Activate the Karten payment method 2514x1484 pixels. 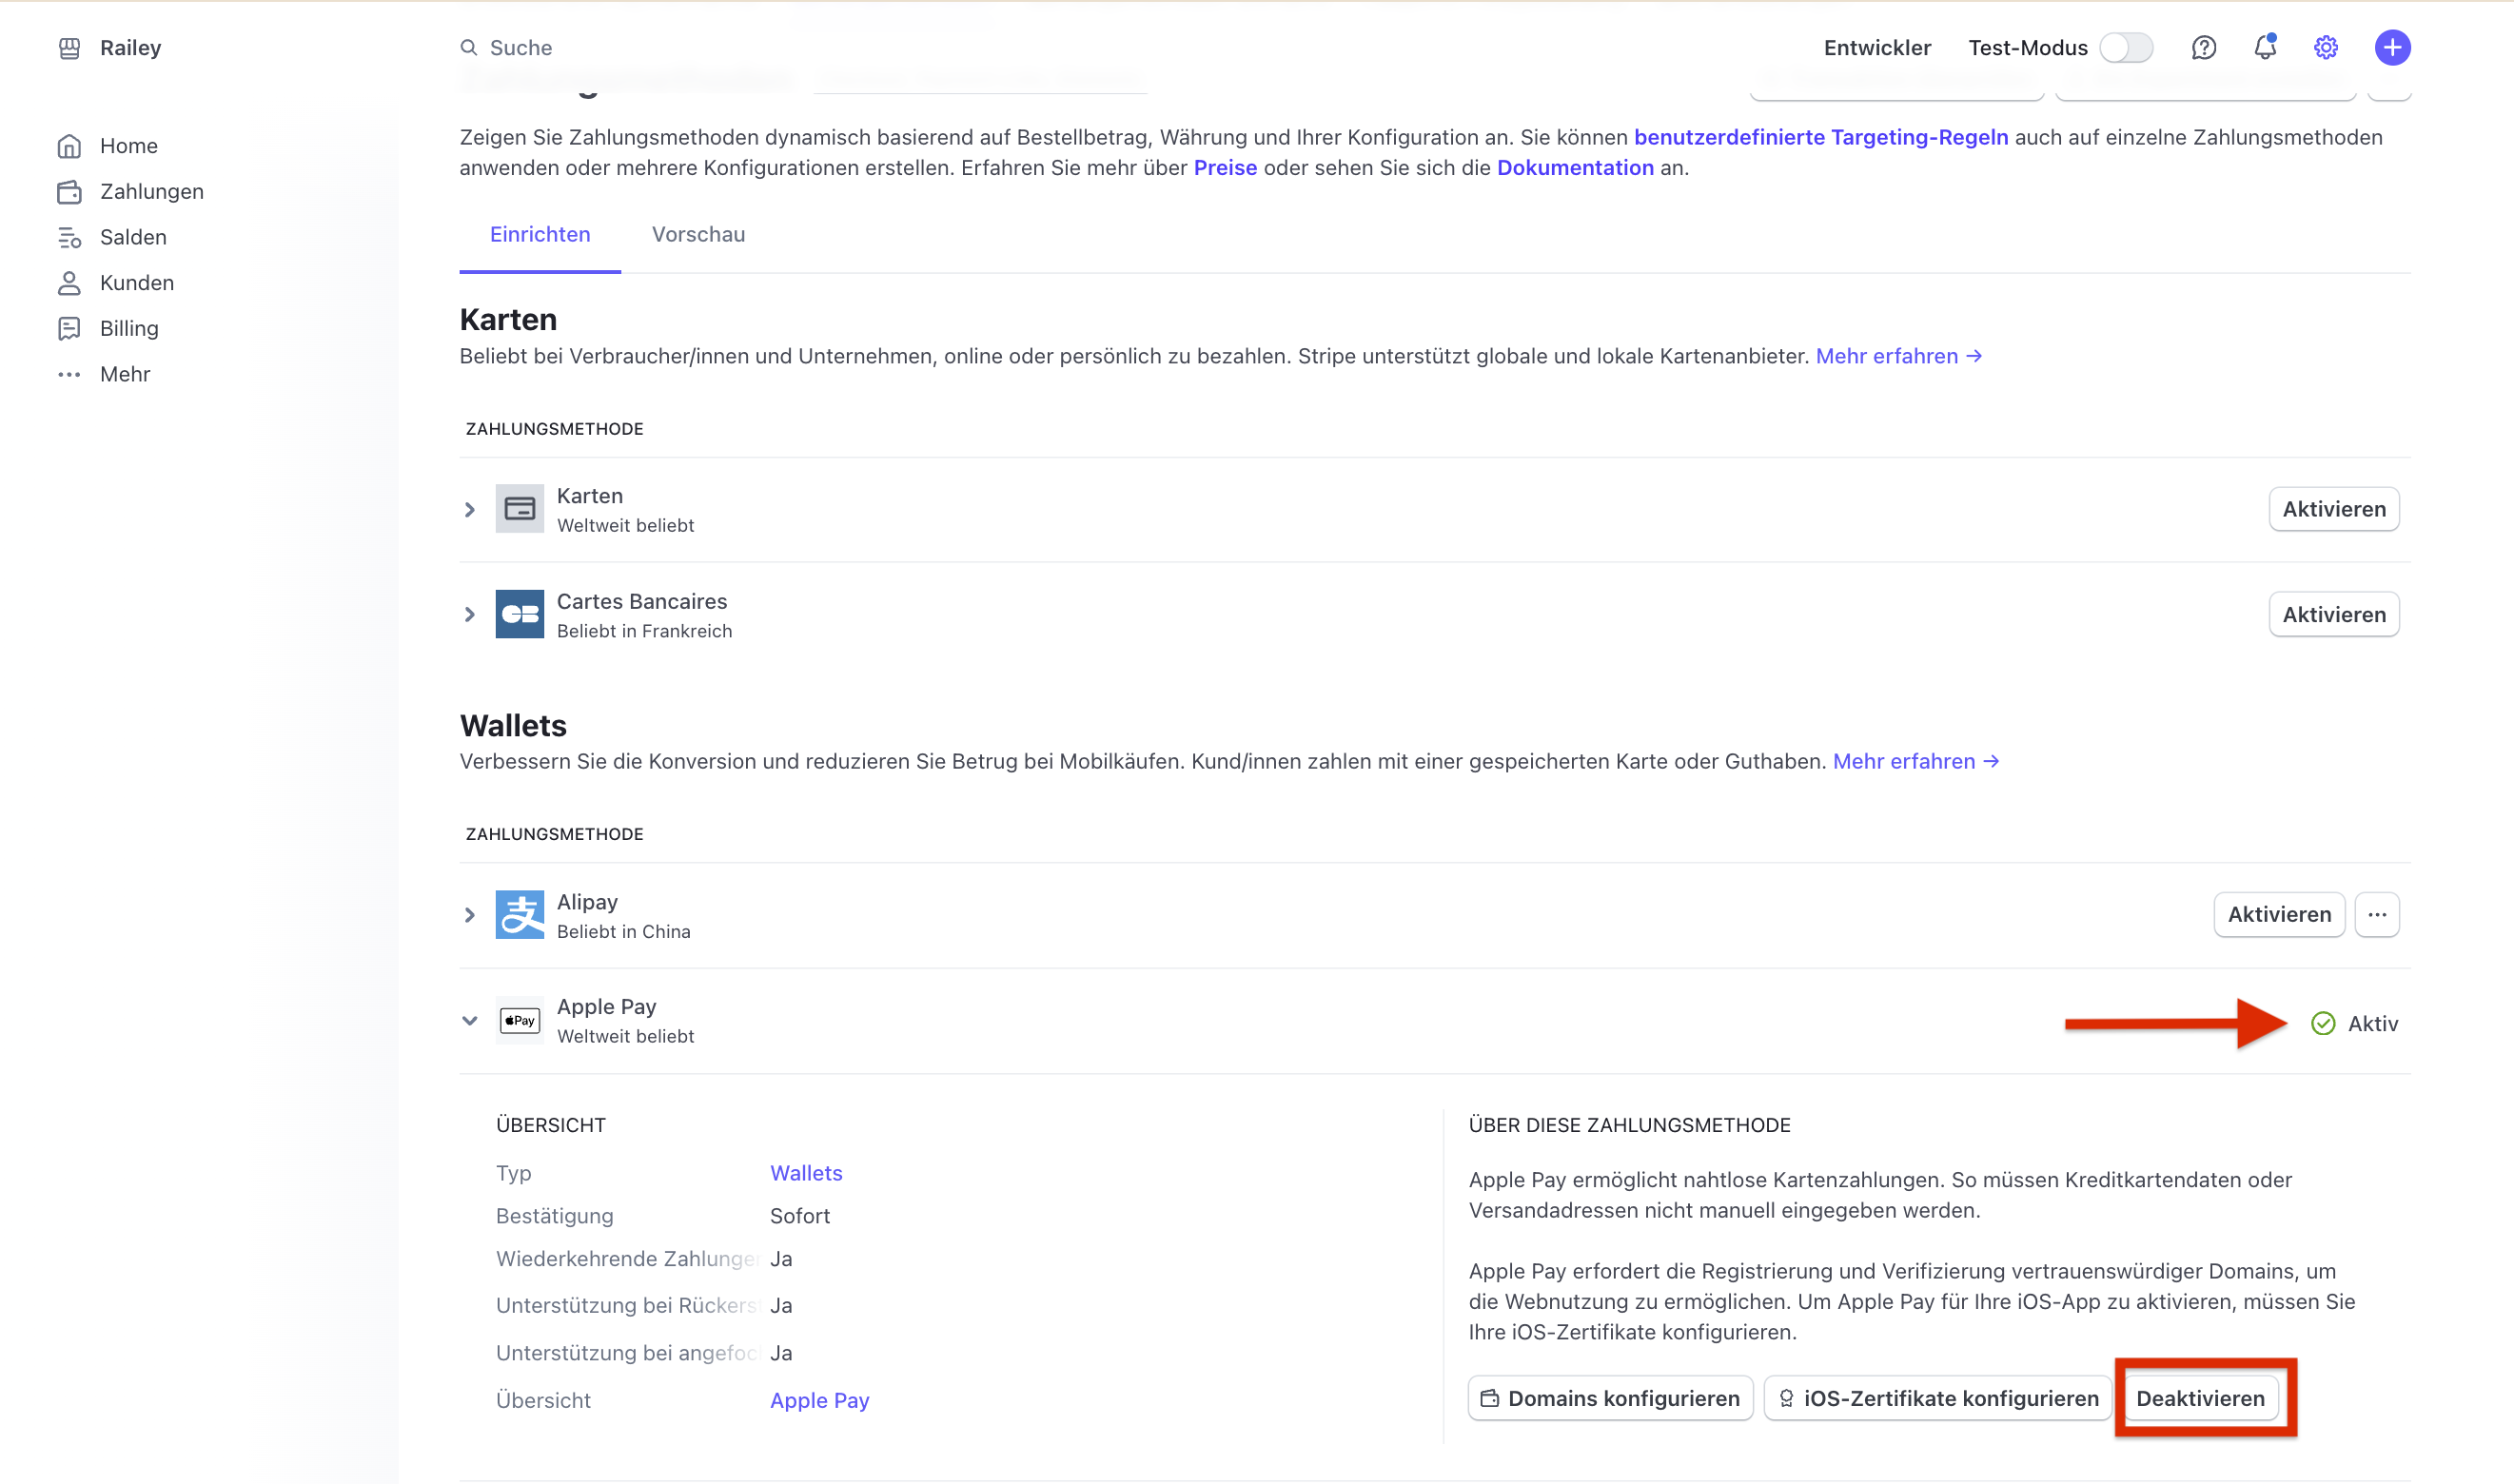tap(2334, 510)
